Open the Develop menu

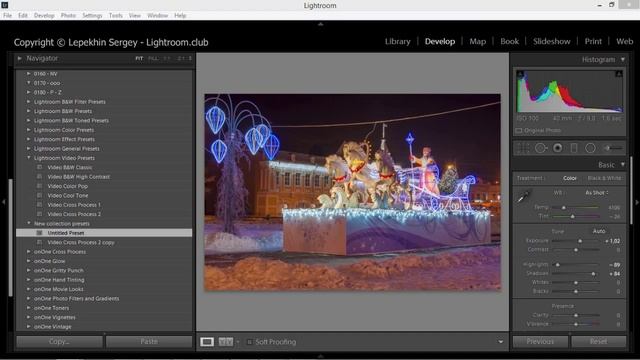(44, 16)
